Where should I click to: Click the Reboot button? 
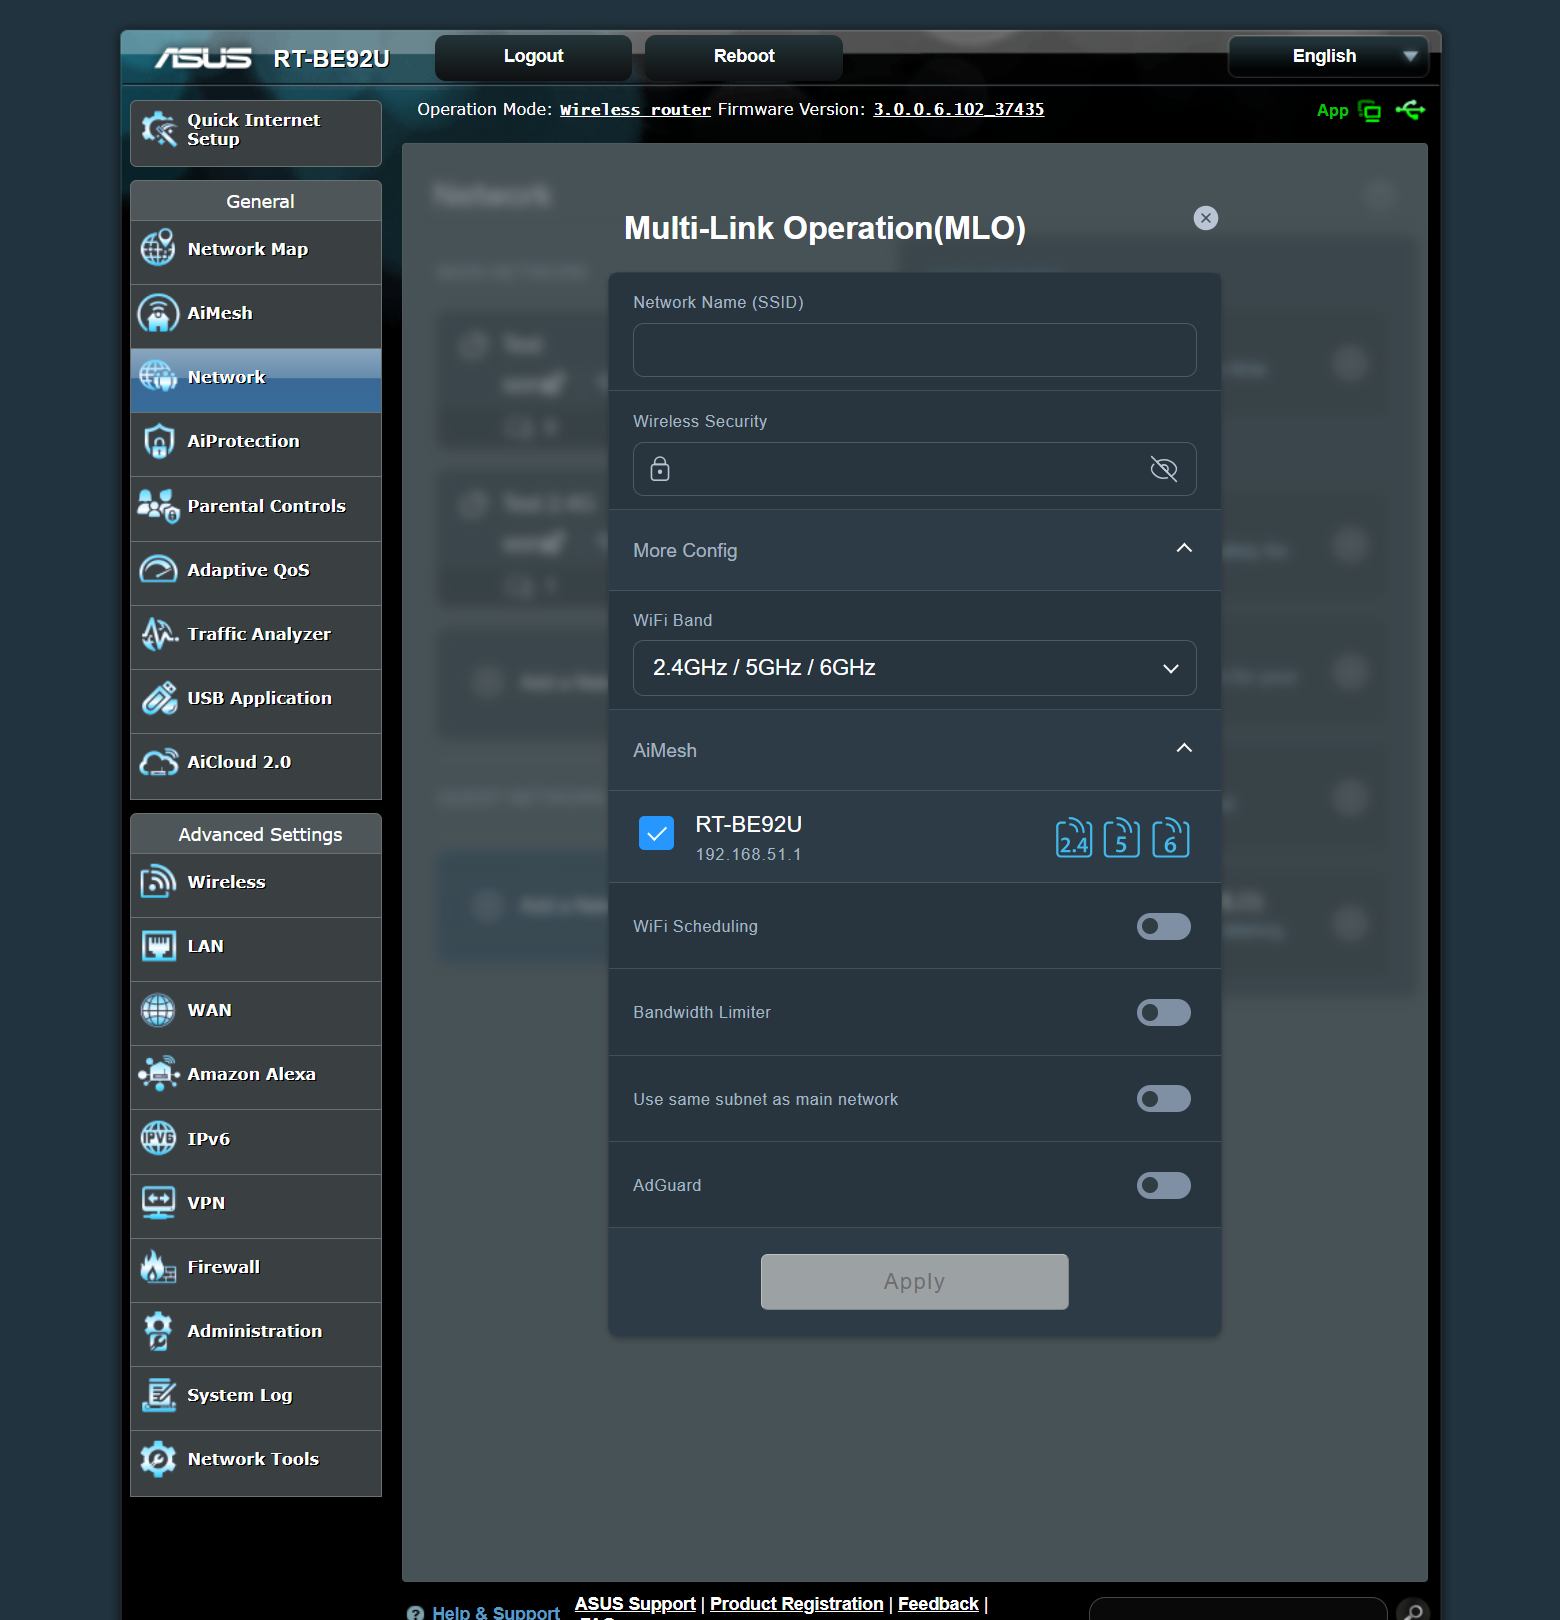tap(744, 57)
